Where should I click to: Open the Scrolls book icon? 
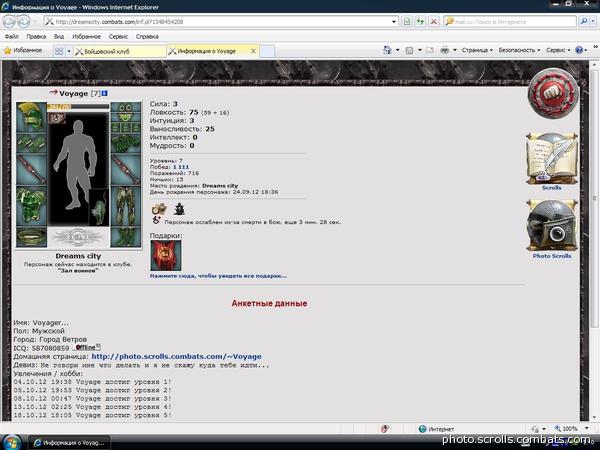tap(551, 159)
